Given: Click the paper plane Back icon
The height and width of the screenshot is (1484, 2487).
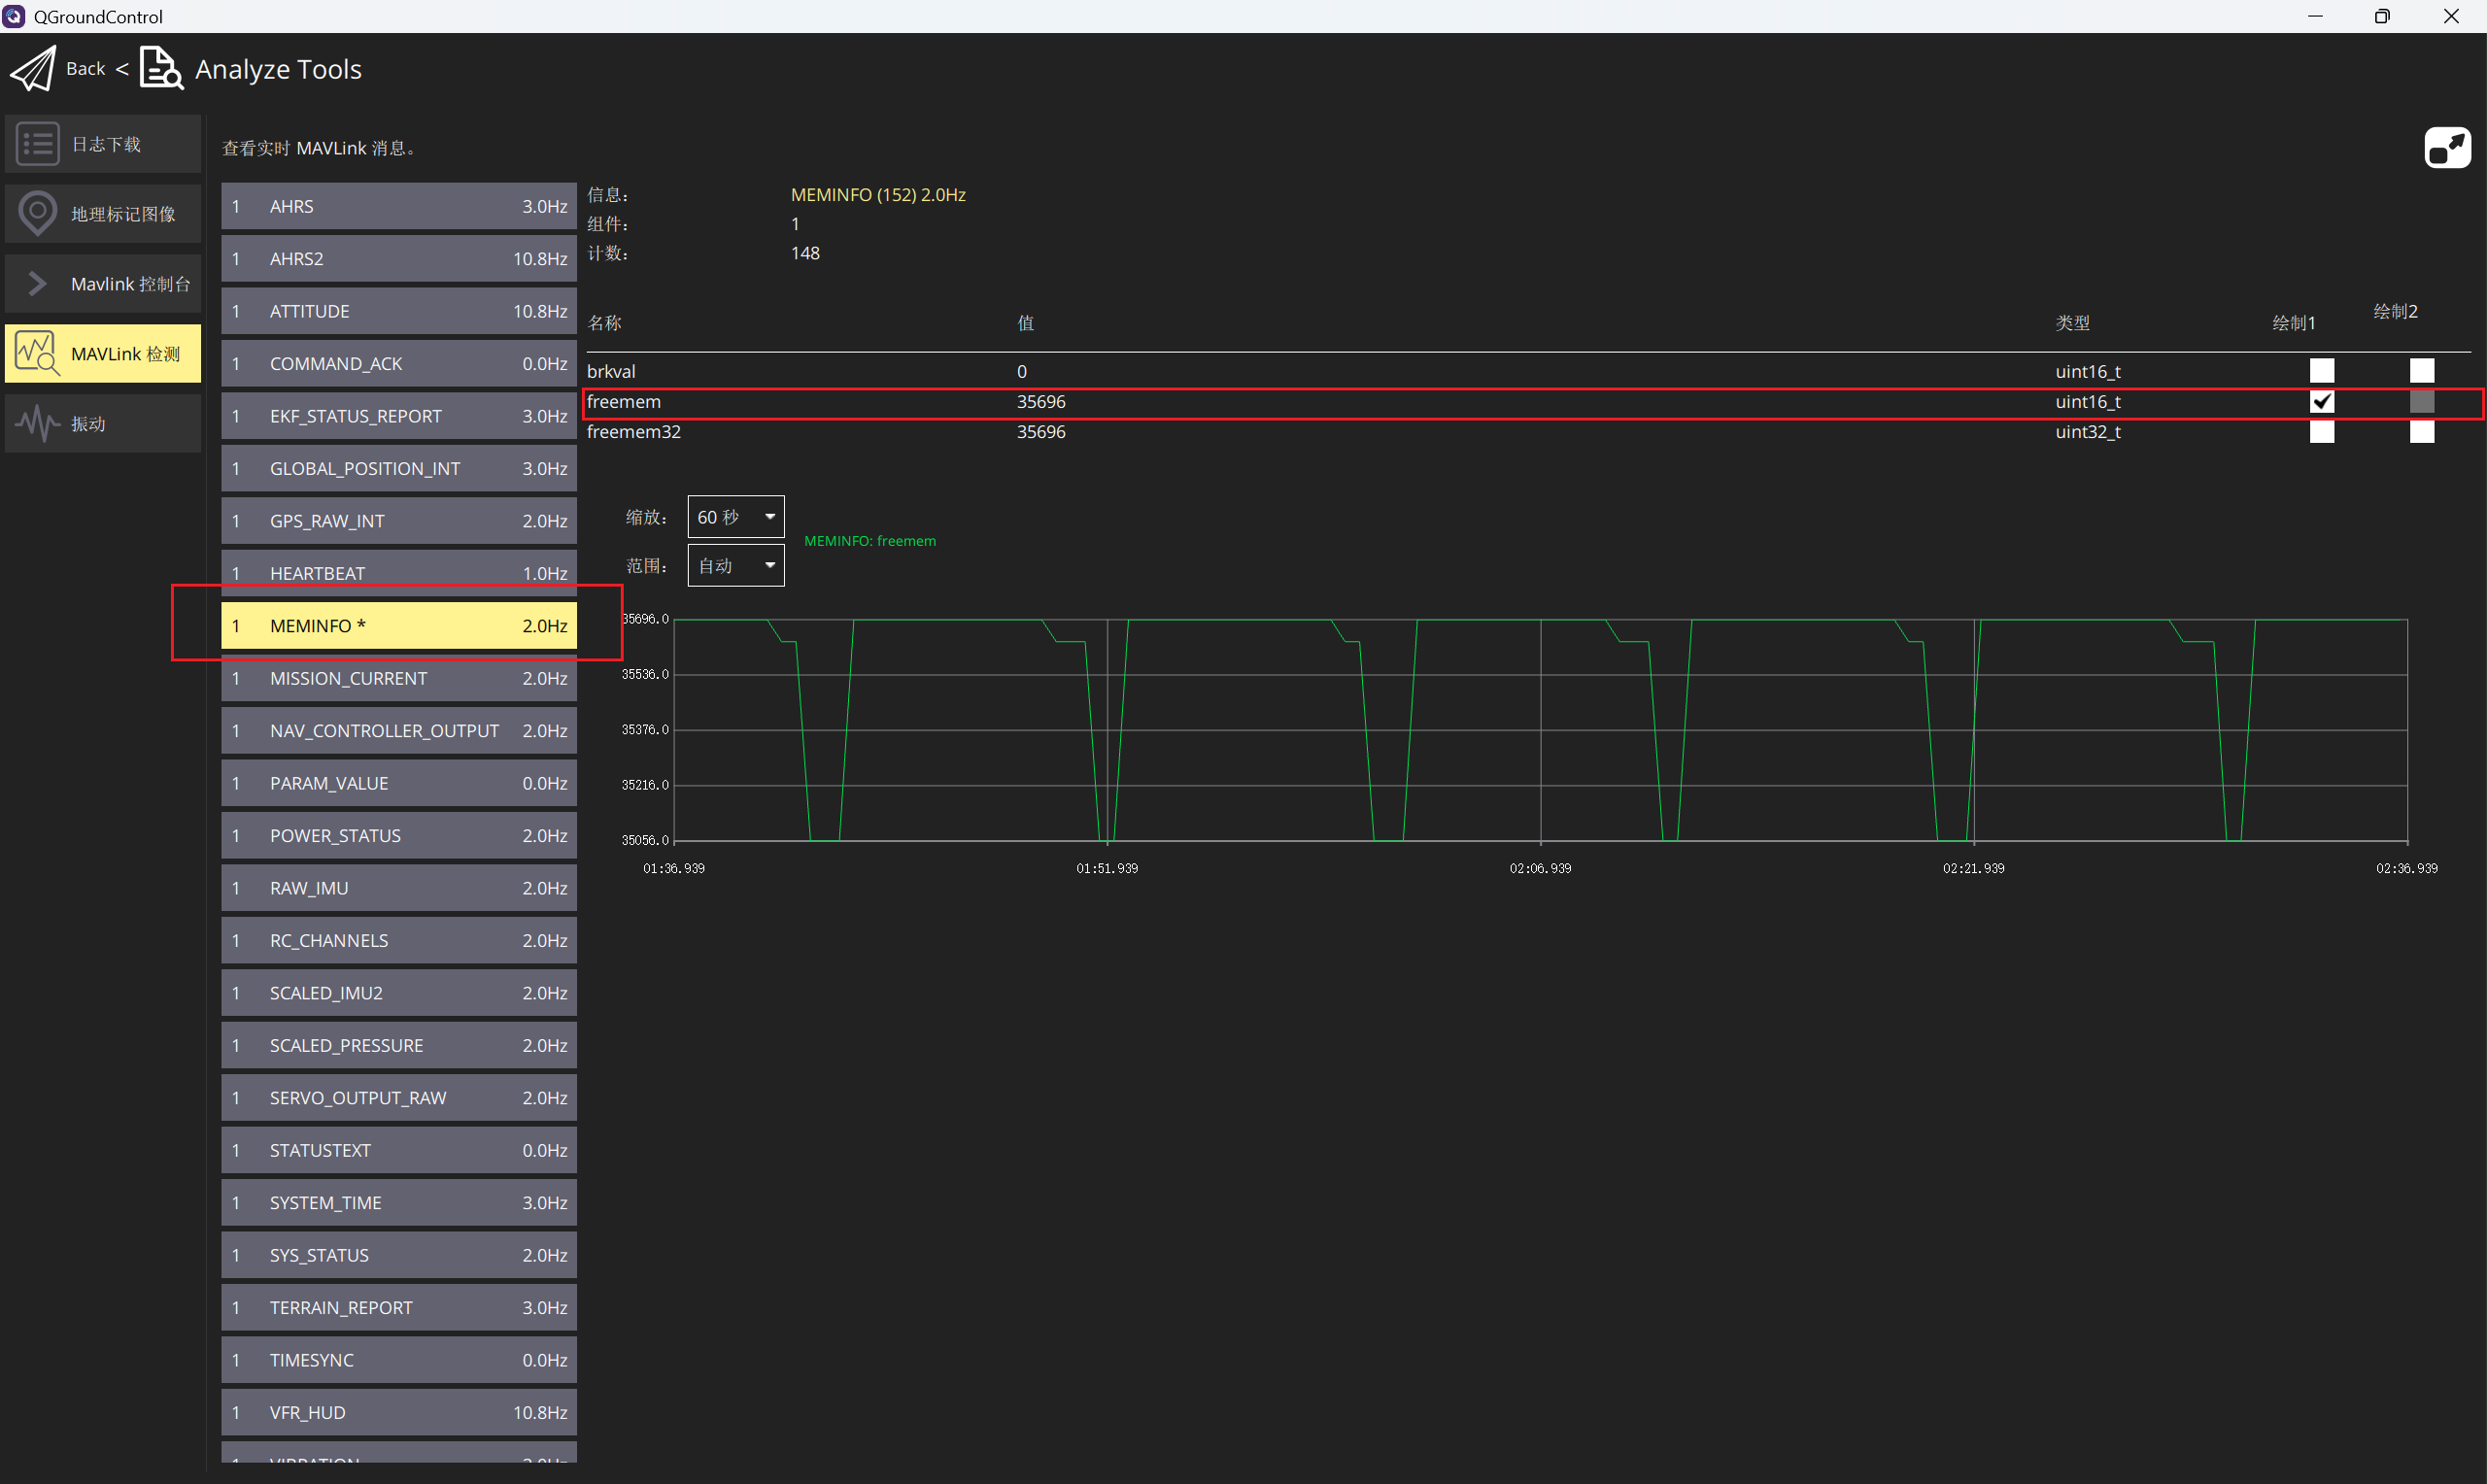Looking at the screenshot, I should click(x=33, y=69).
